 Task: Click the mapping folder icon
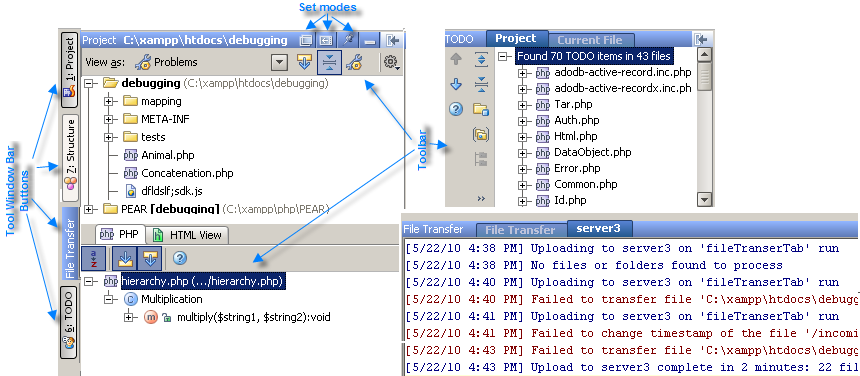tap(130, 101)
